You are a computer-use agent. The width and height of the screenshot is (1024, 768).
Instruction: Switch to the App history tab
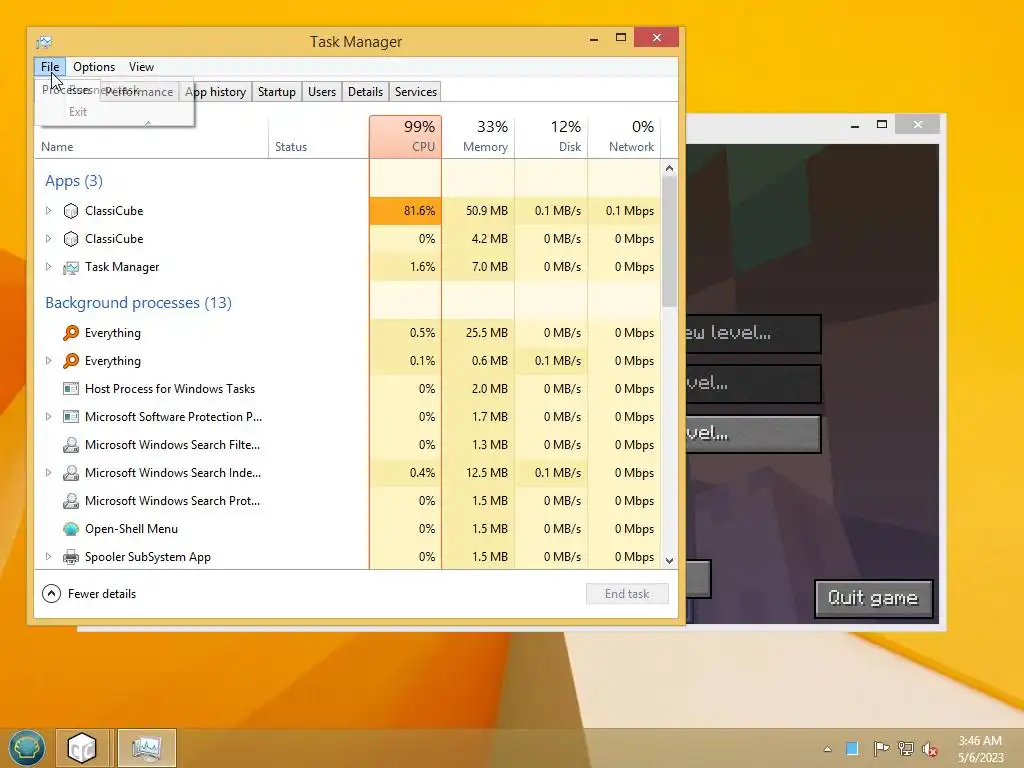(216, 92)
